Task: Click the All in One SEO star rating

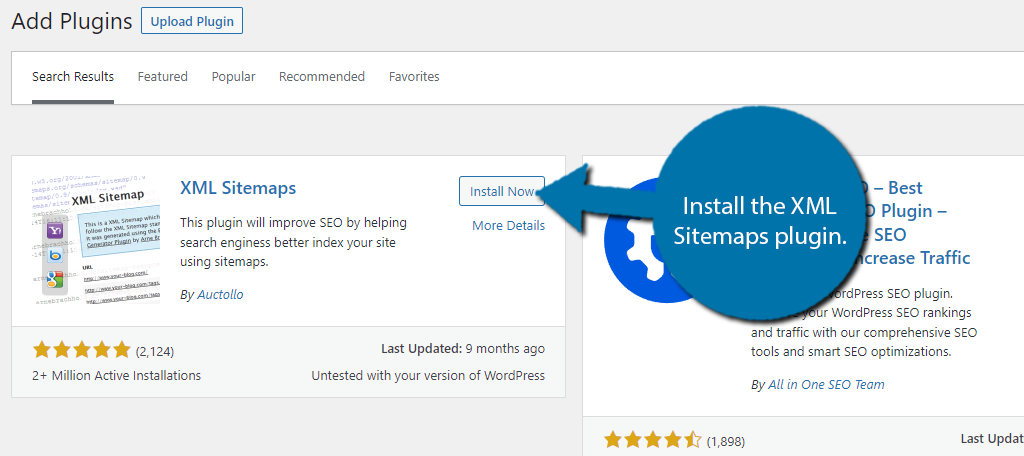Action: (653, 440)
